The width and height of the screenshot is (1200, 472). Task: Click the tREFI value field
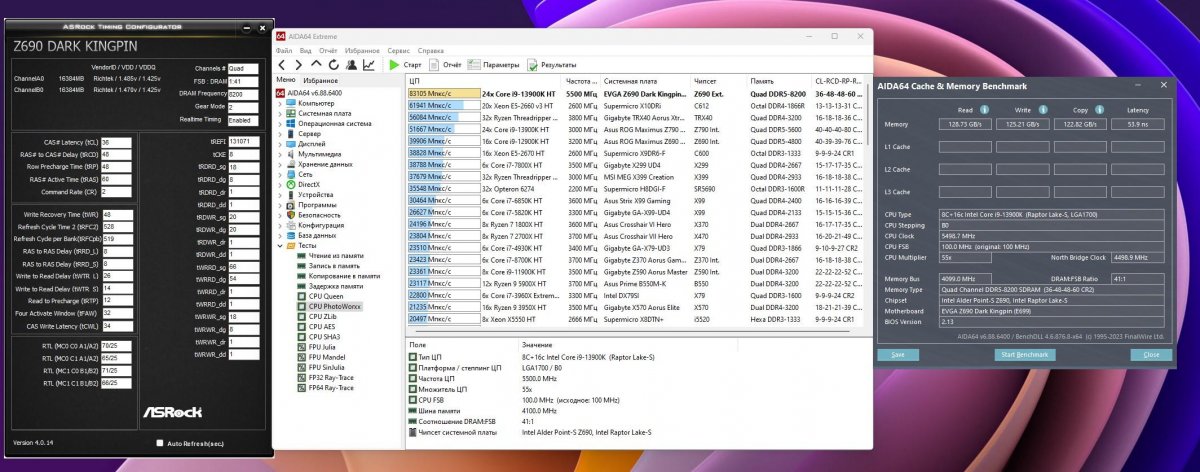[242, 142]
